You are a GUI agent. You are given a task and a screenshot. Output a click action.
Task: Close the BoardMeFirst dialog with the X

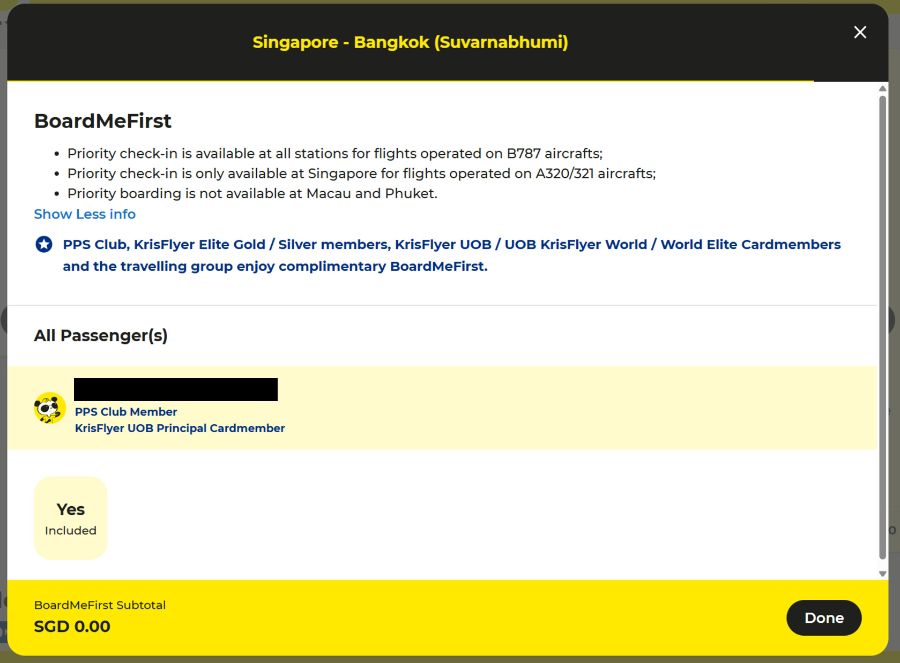point(860,32)
